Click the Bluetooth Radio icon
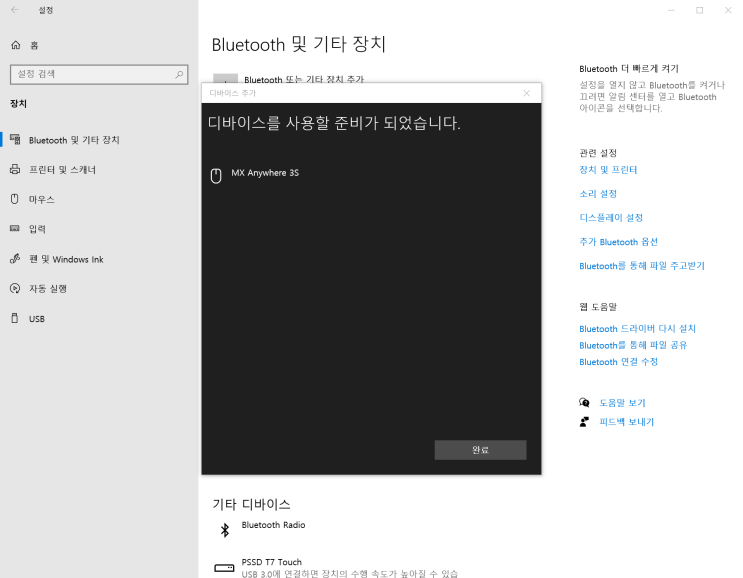This screenshot has width=743, height=578. pyautogui.click(x=225, y=530)
